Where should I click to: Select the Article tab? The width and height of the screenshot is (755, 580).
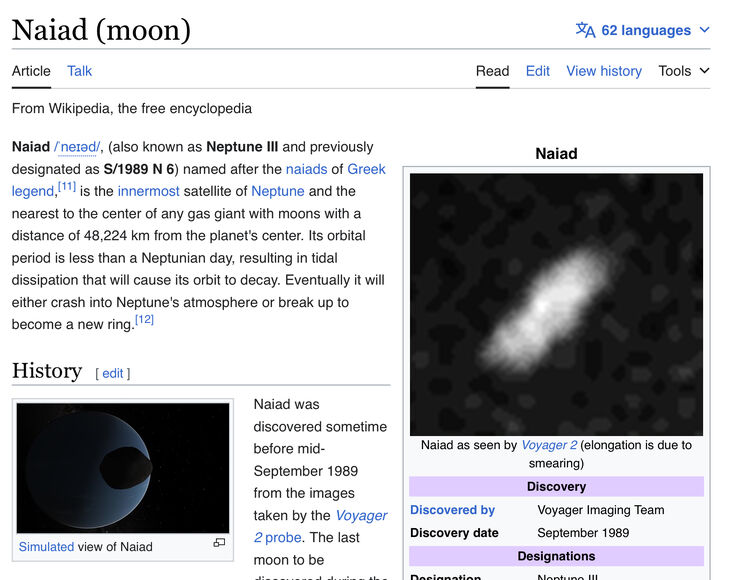31,71
